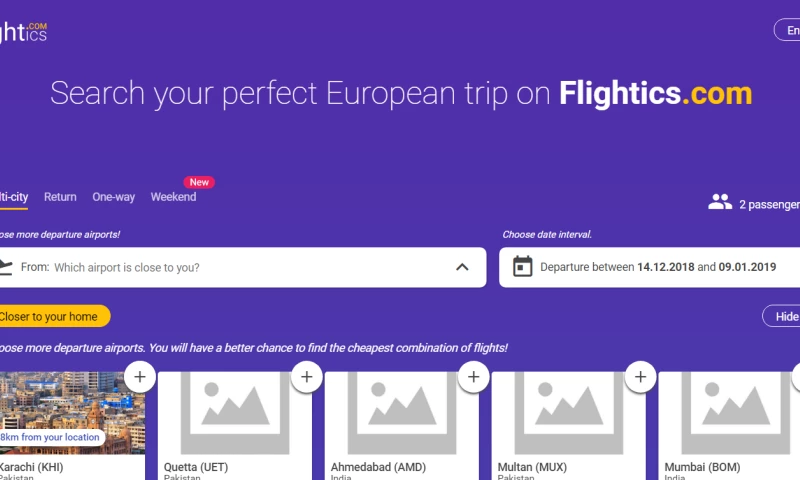
Task: Focus the 'Which airport is close to you' field
Action: (x=250, y=267)
